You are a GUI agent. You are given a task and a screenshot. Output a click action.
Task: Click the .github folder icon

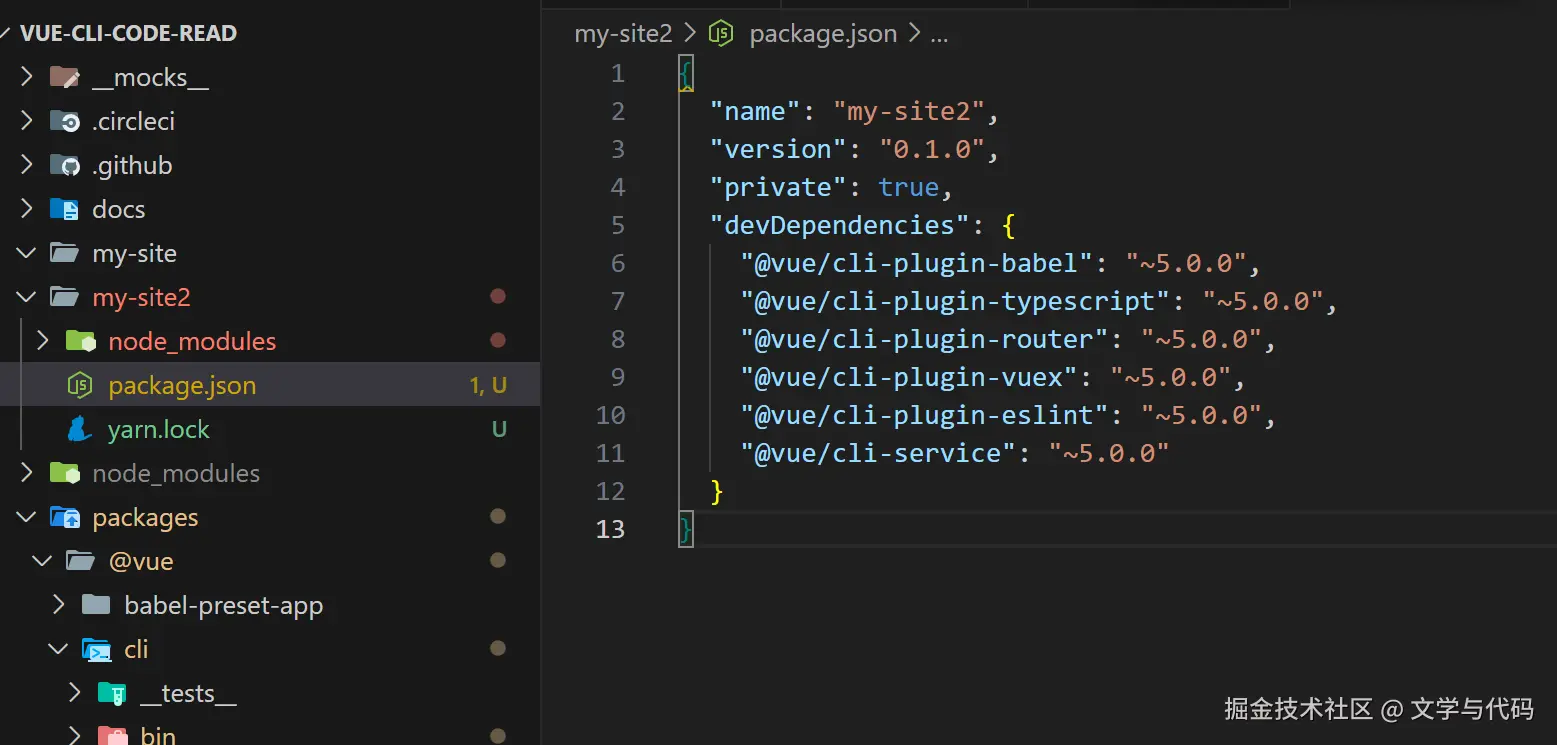click(65, 165)
